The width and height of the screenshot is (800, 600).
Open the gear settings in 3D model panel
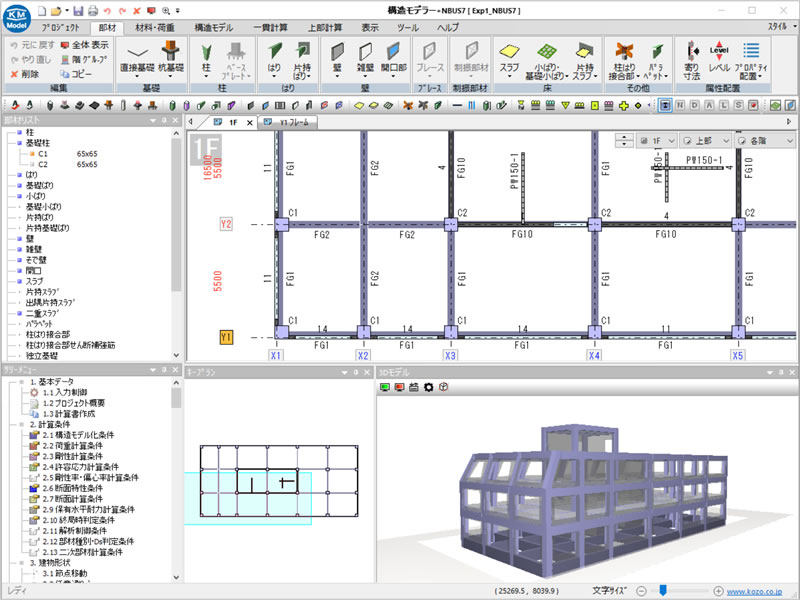click(429, 386)
